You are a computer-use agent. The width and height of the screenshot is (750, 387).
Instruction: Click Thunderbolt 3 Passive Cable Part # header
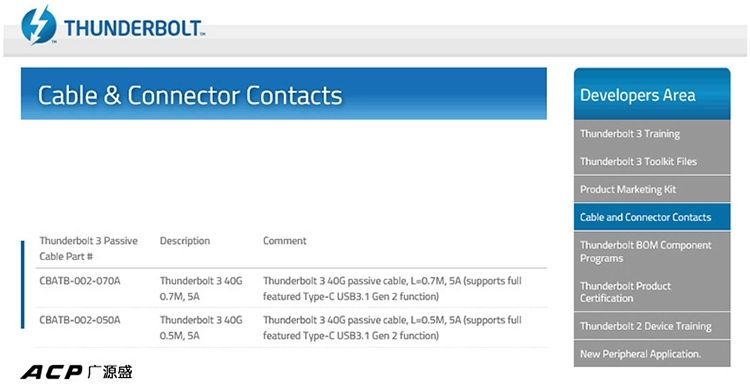coord(88,248)
